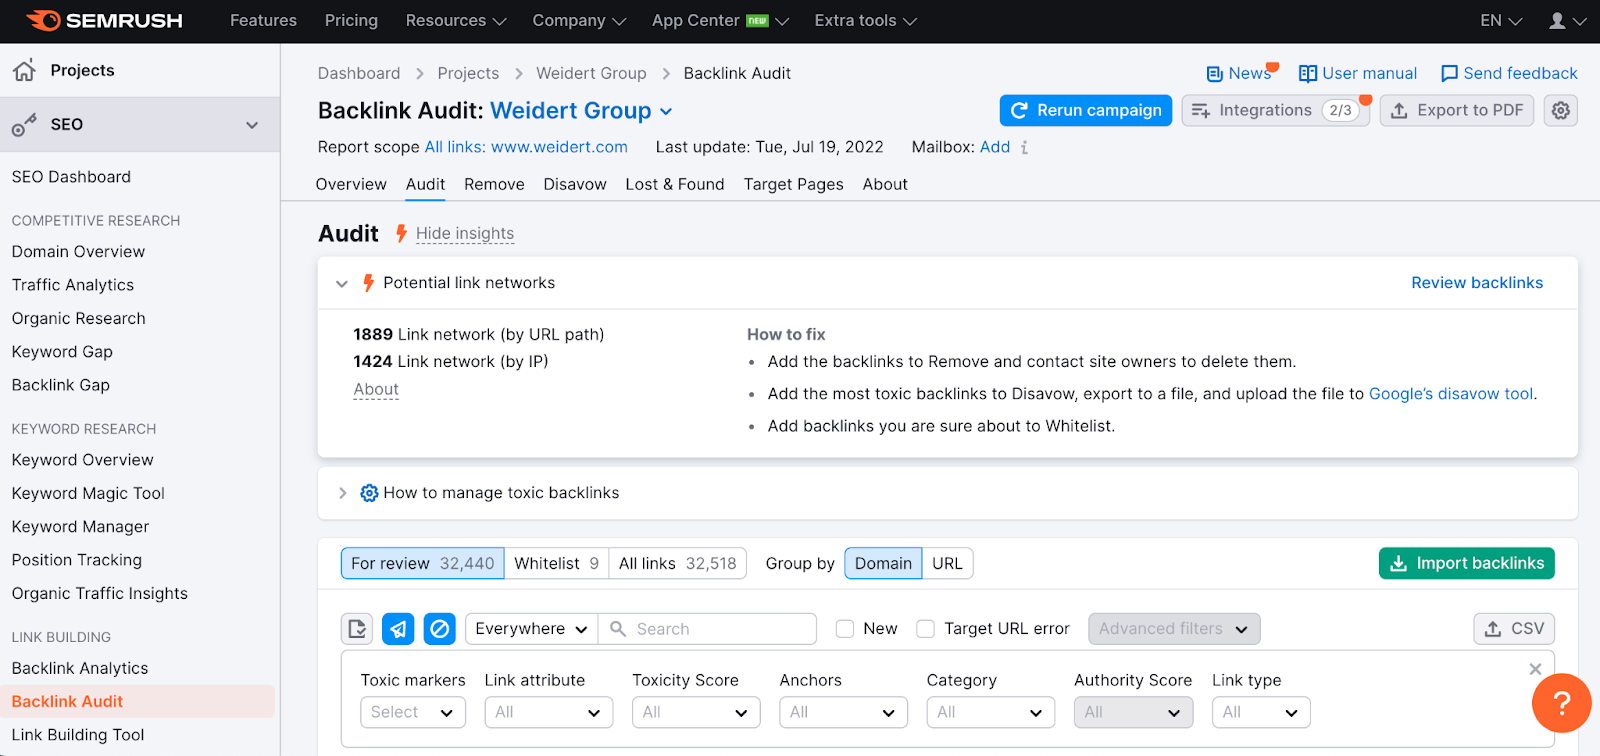Click Rerun campaign button

click(x=1086, y=110)
